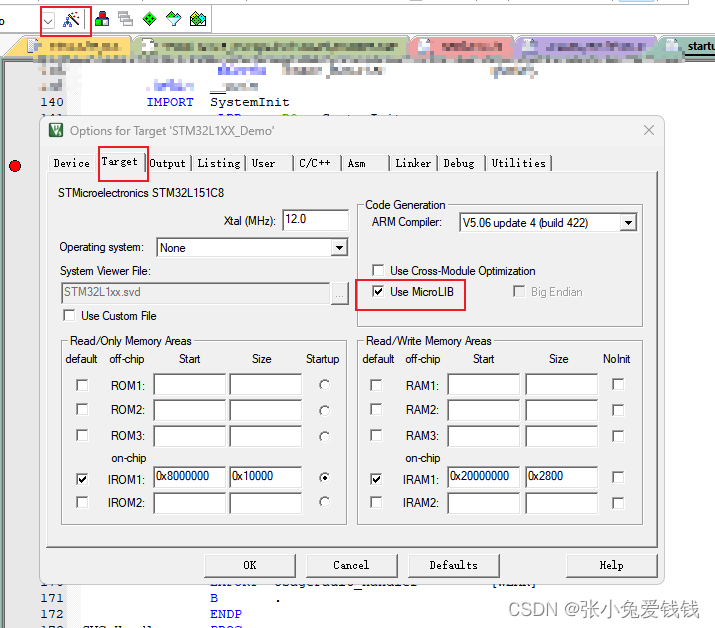715x628 pixels.
Task: Click the Defaults button
Action: pyautogui.click(x=454, y=566)
